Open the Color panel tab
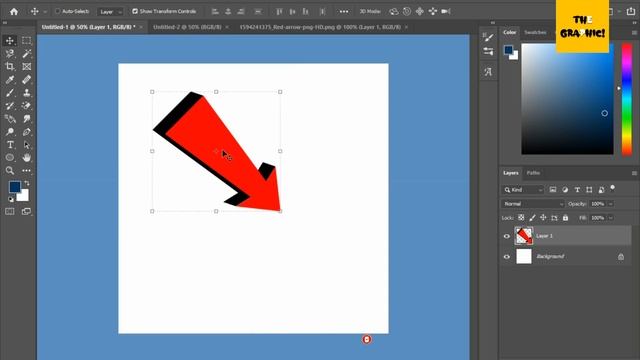Screen dimensions: 640x360 (509, 32)
